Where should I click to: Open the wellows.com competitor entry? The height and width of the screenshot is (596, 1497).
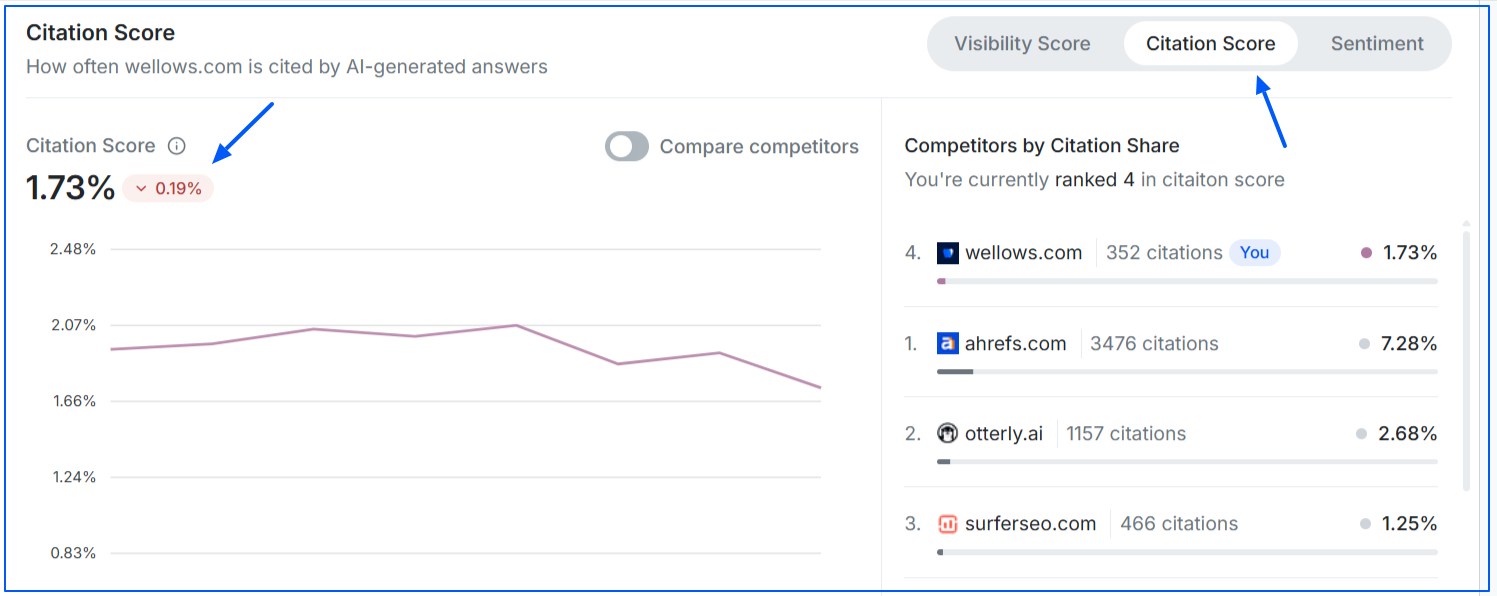[x=1023, y=253]
